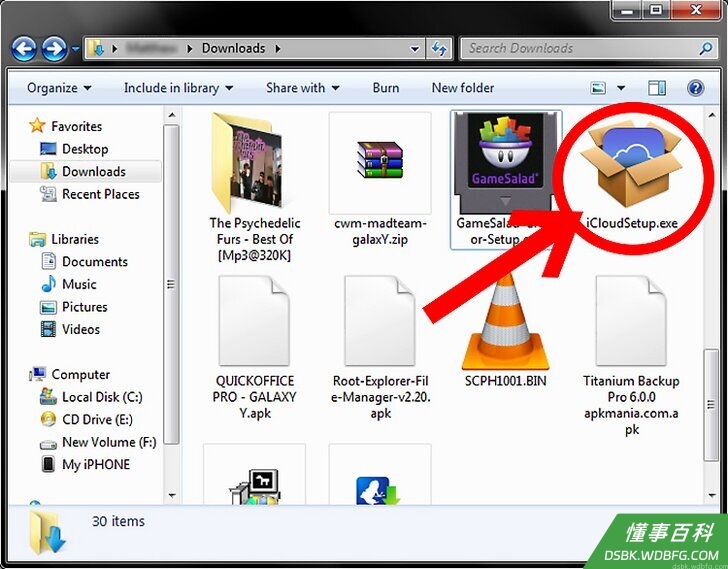Select the SCPH1001.BIN VLC cone icon
The height and width of the screenshot is (569, 728).
coord(506,323)
